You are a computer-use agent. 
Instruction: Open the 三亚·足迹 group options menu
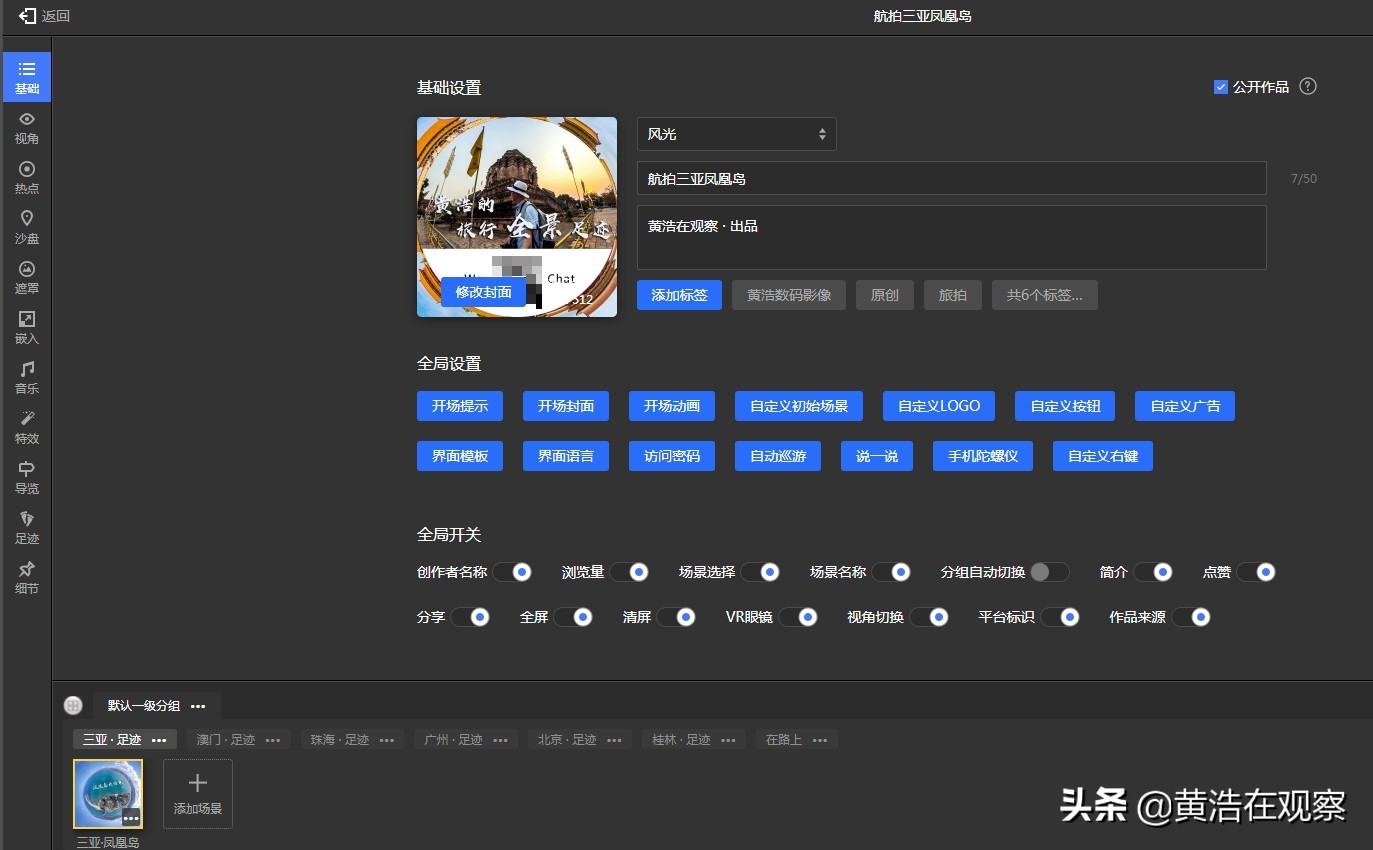tap(159, 739)
